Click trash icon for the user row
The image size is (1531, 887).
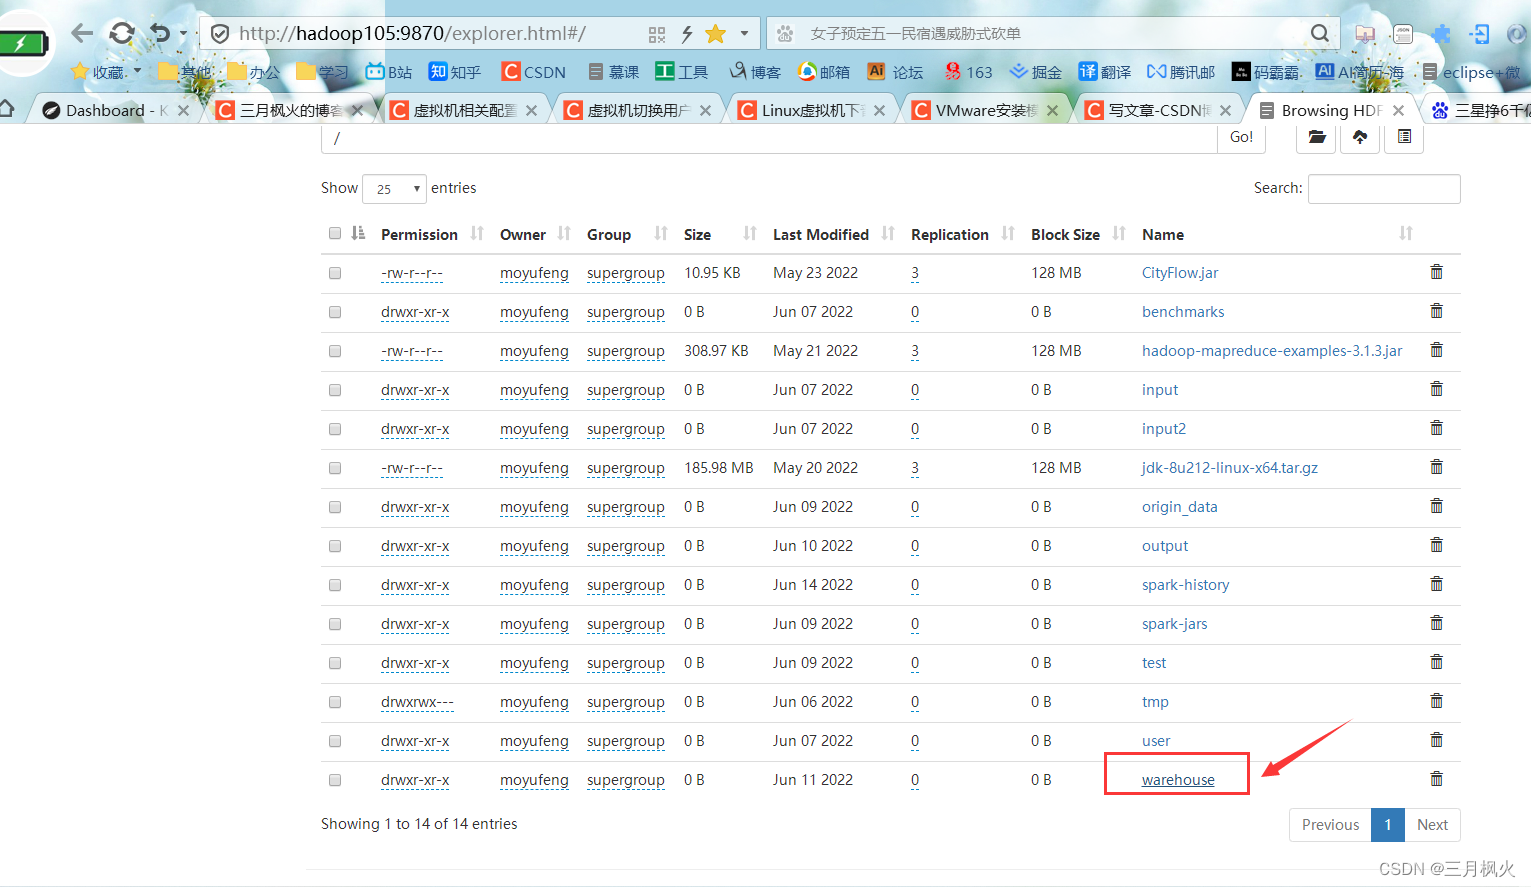(x=1436, y=740)
